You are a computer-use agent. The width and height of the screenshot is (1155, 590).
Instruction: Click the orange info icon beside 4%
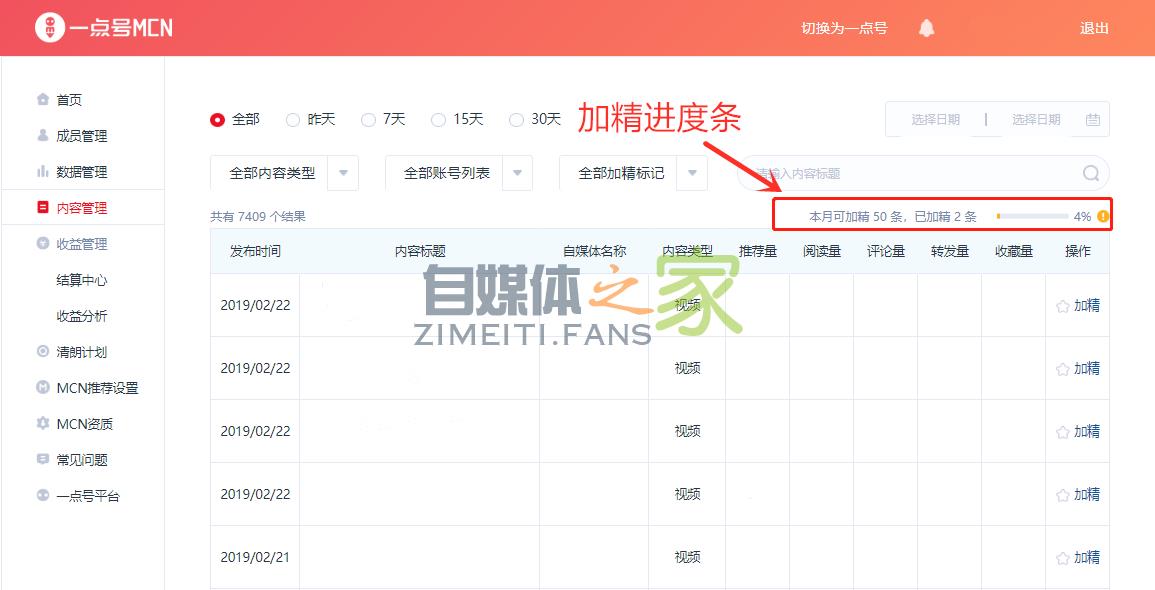click(1103, 216)
